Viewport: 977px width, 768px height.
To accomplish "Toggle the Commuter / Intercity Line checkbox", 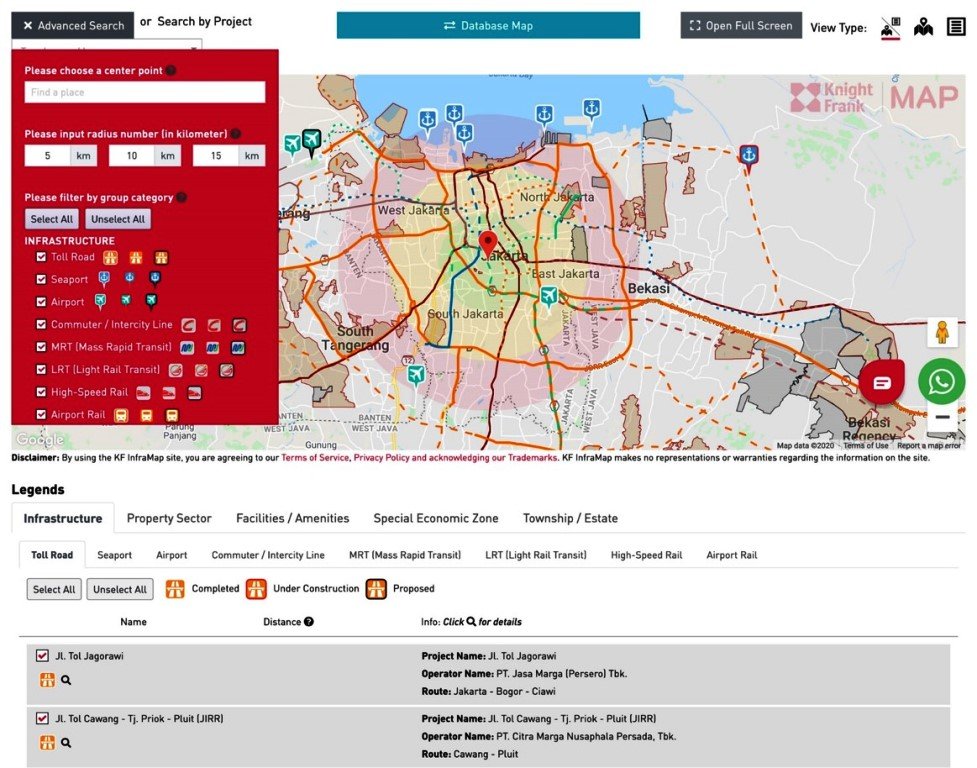I will (41, 324).
